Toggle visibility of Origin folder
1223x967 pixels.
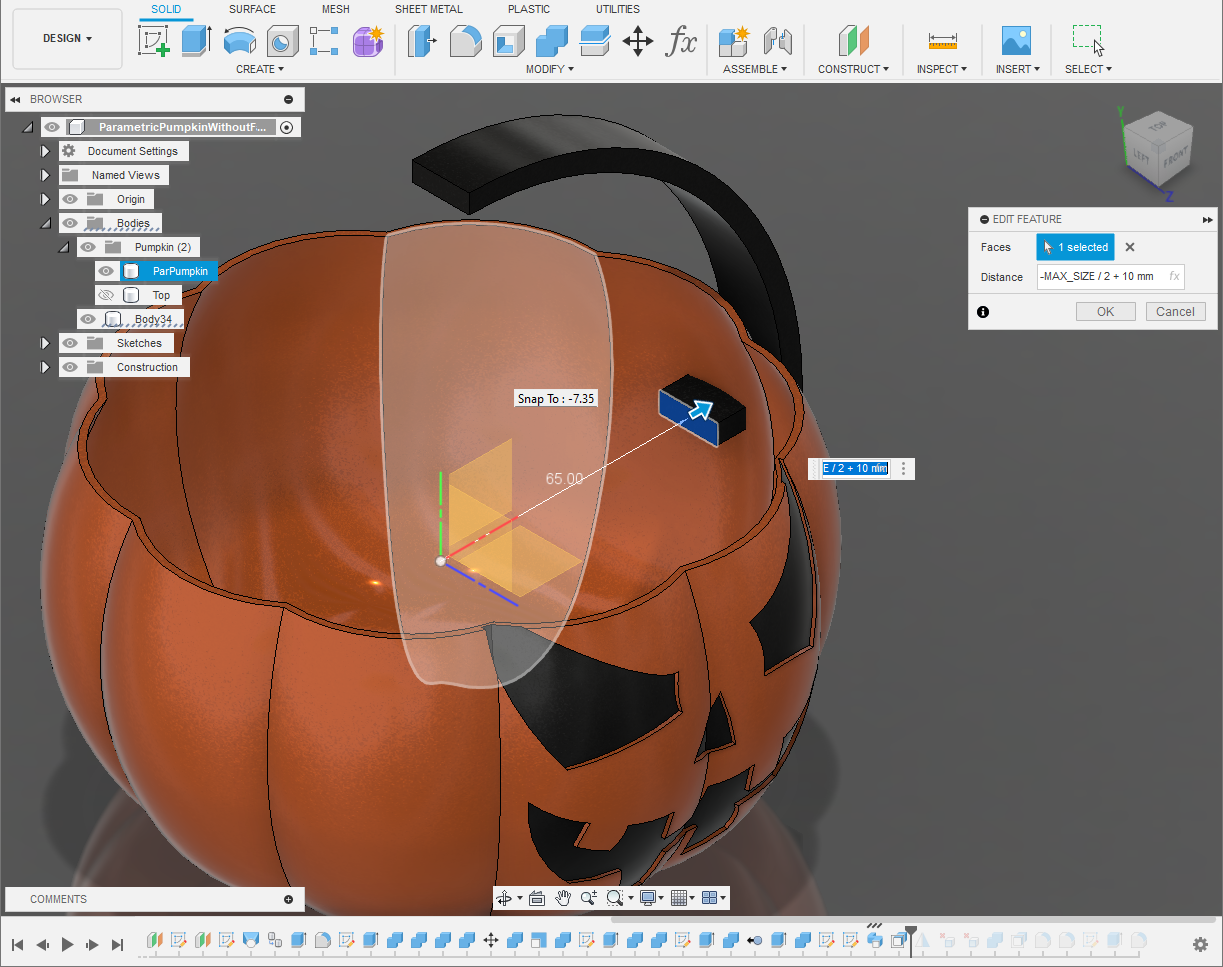coord(70,199)
